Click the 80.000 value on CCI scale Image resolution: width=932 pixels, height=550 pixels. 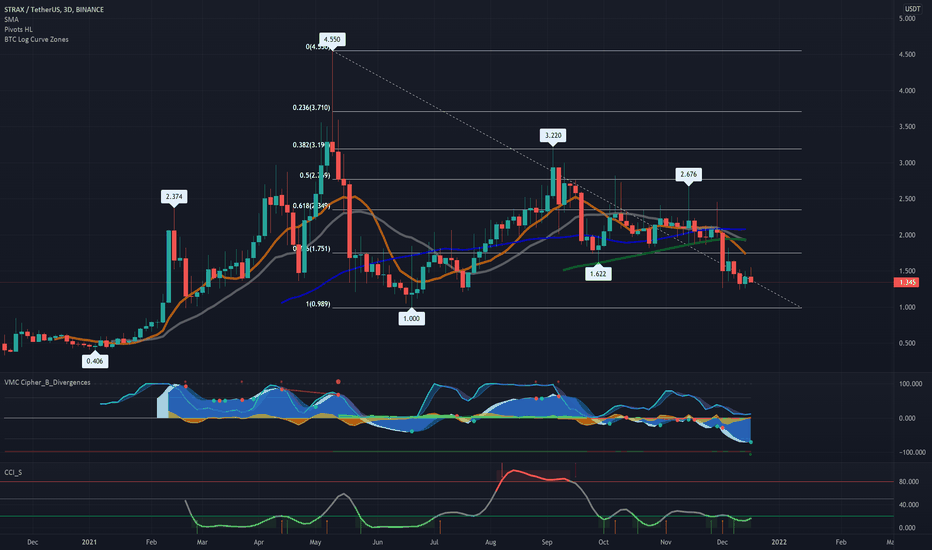click(909, 482)
